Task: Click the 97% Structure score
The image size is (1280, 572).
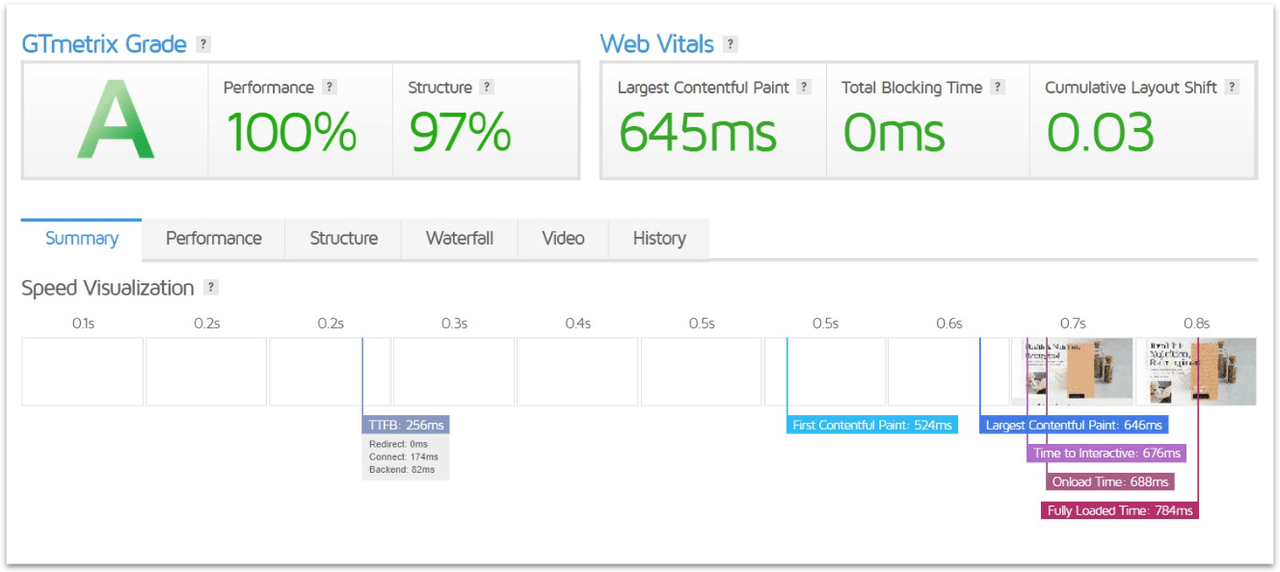Action: (460, 132)
